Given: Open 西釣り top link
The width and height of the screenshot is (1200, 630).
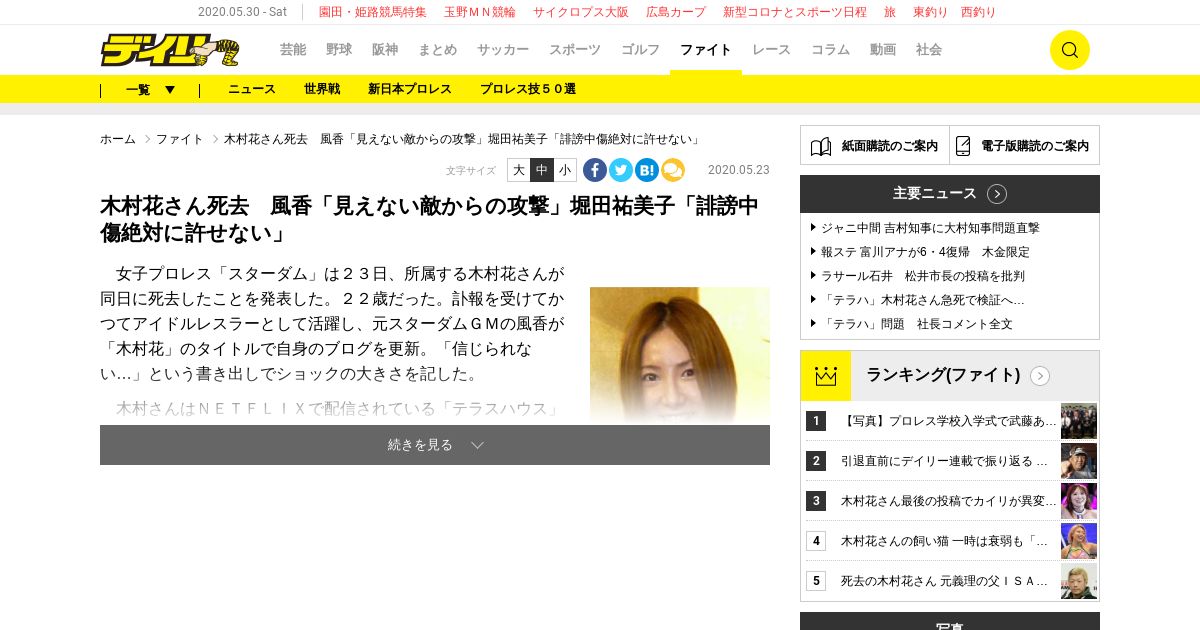Looking at the screenshot, I should [x=978, y=12].
